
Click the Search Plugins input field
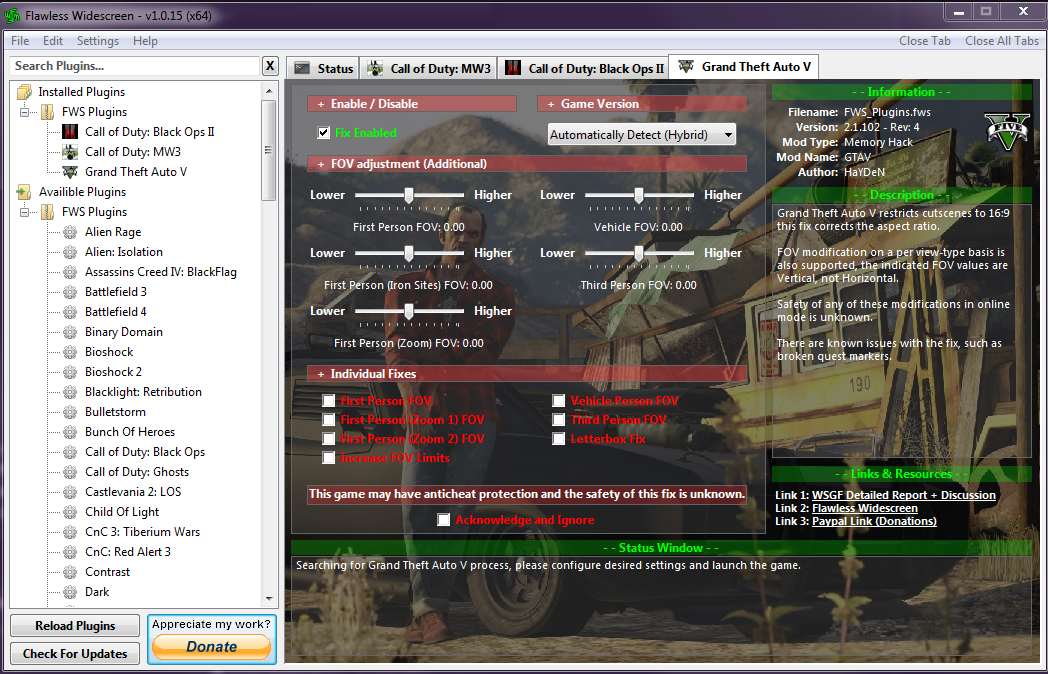(134, 66)
